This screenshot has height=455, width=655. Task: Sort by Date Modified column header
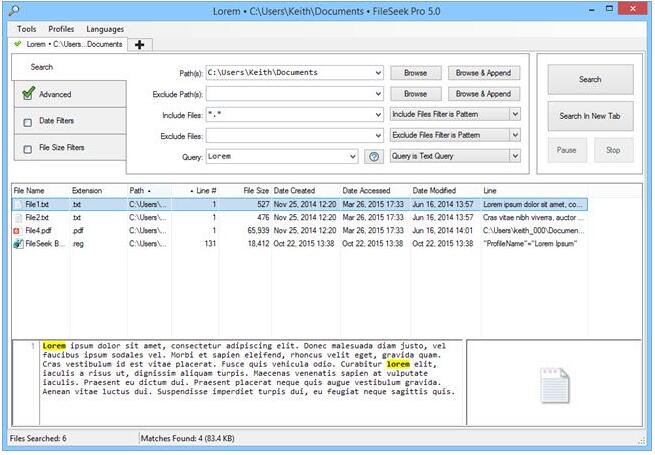445,191
